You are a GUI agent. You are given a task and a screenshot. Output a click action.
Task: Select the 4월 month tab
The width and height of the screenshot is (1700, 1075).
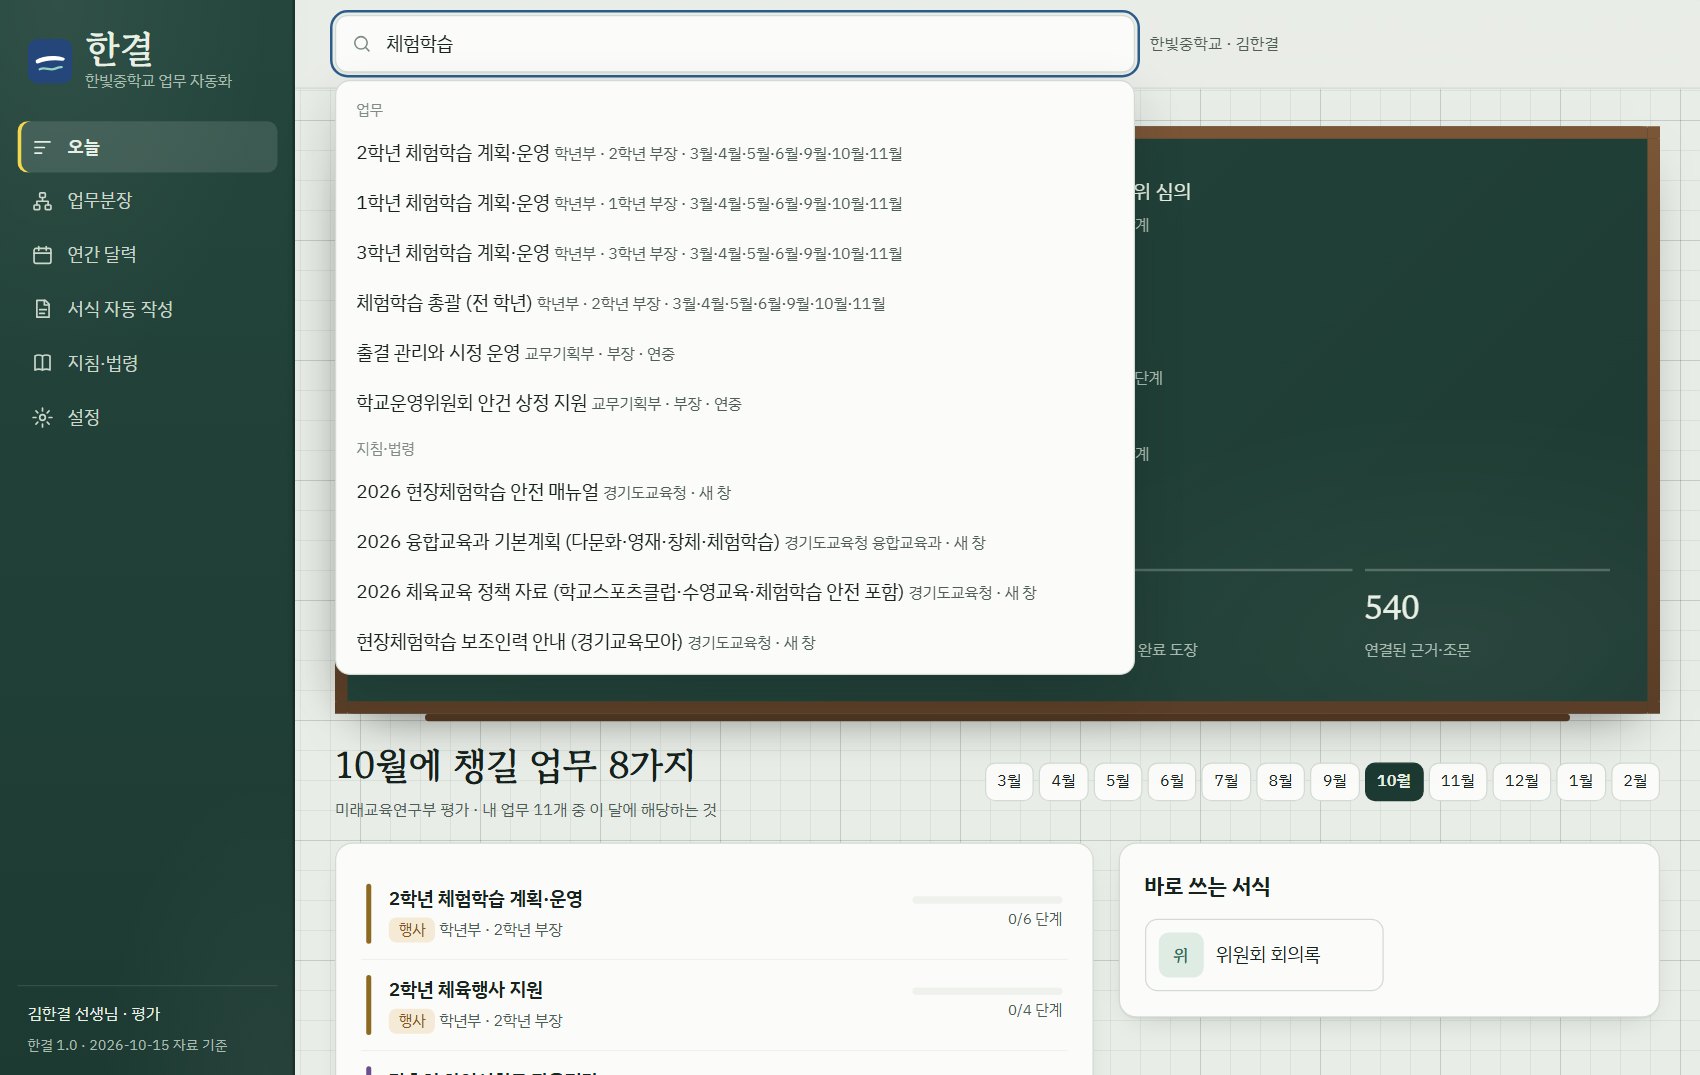(1063, 781)
